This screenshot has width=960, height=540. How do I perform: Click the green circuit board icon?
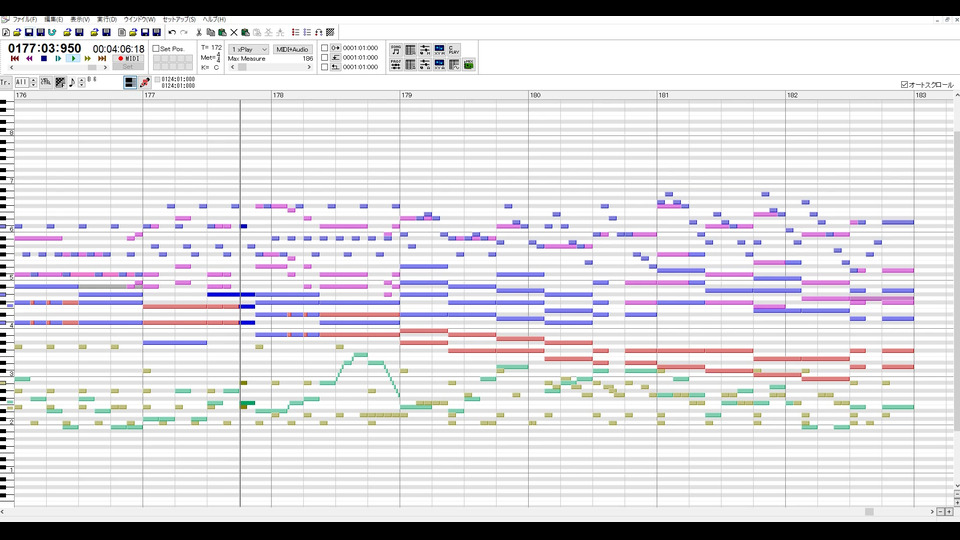tap(469, 64)
